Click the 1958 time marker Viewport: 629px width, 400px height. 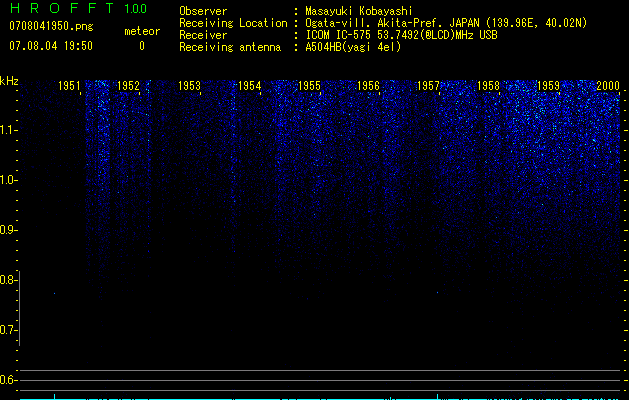(488, 86)
